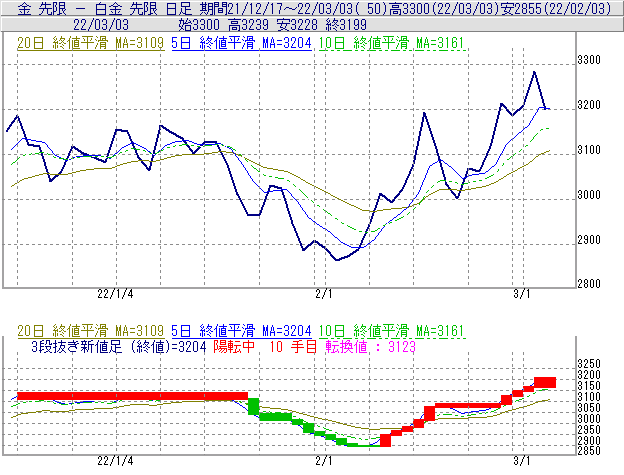Click the red 陽転中 status text

tap(234, 347)
